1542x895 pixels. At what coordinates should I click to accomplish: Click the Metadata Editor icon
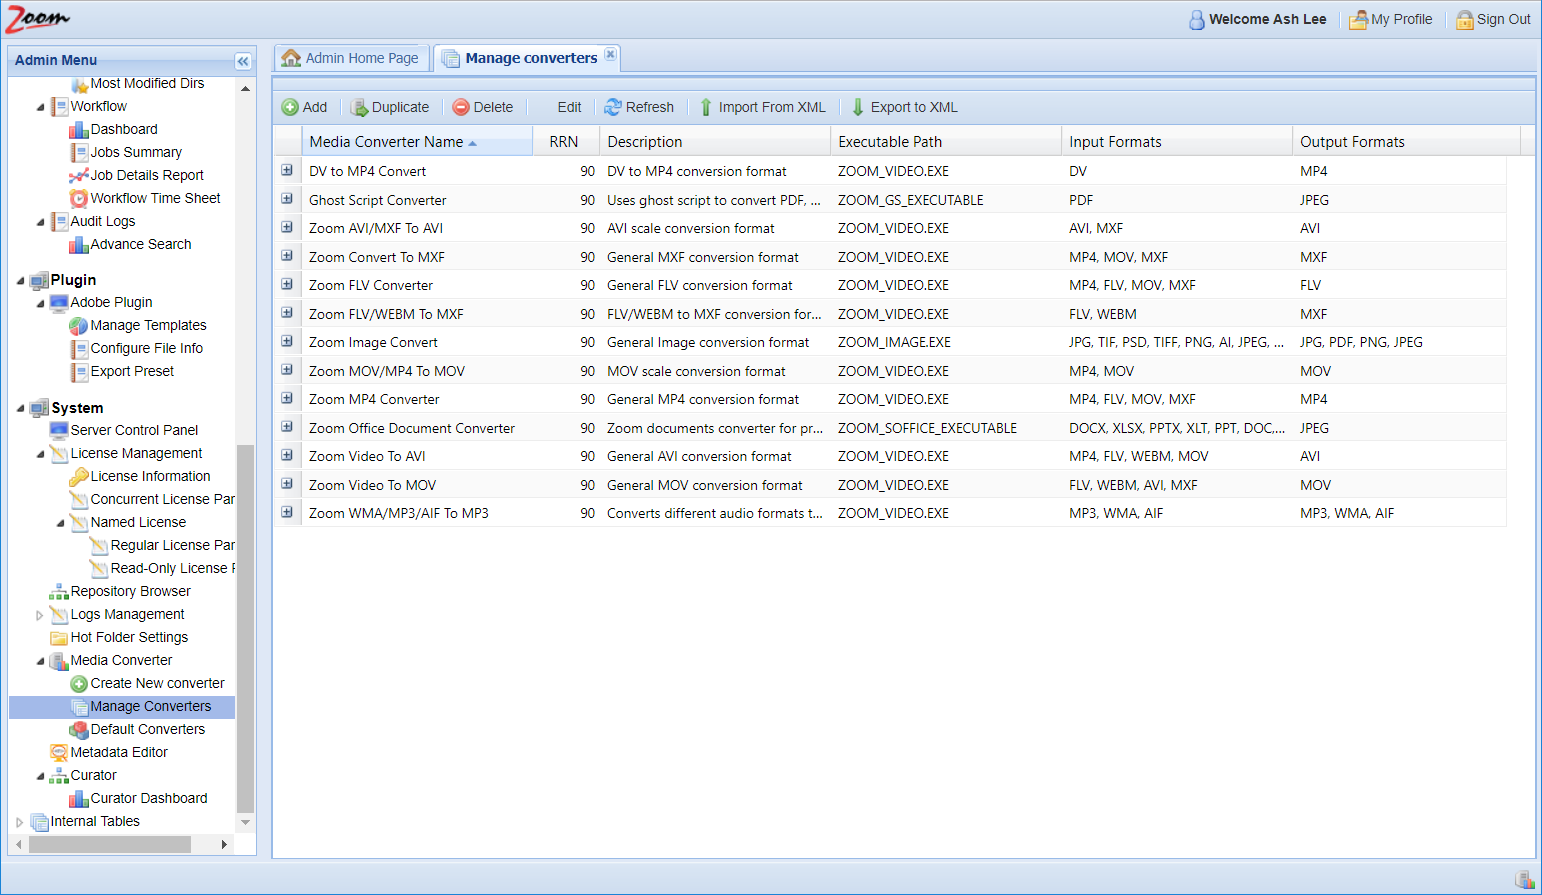[59, 753]
